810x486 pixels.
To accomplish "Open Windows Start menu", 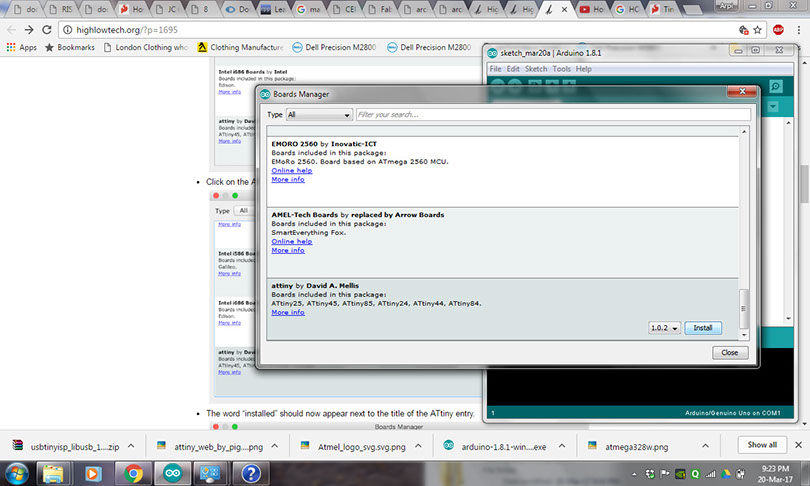I will (16, 474).
